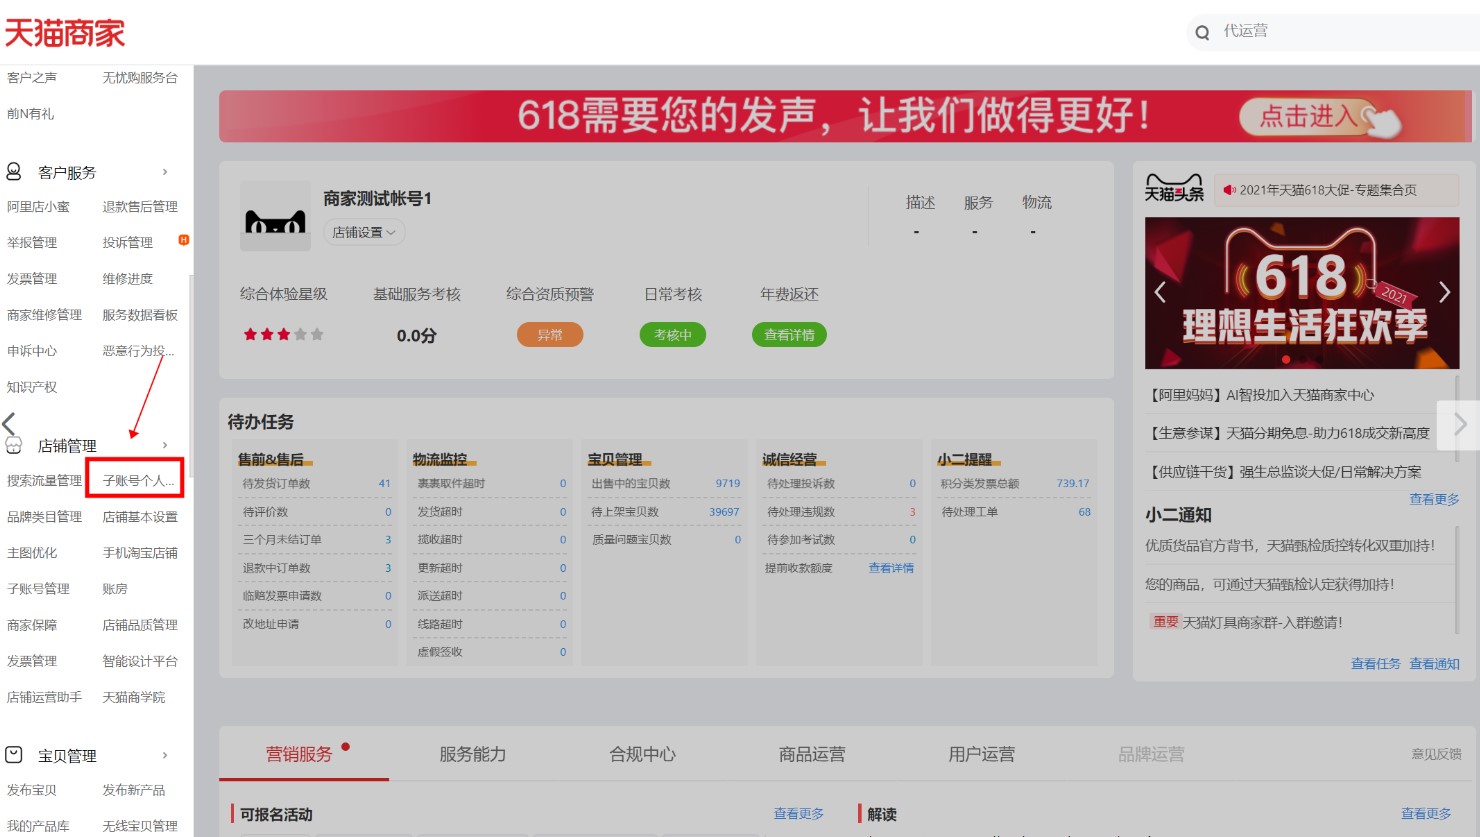The width and height of the screenshot is (1480, 837).
Task: Click the Tmall Merchant logo
Action: pos(65,33)
